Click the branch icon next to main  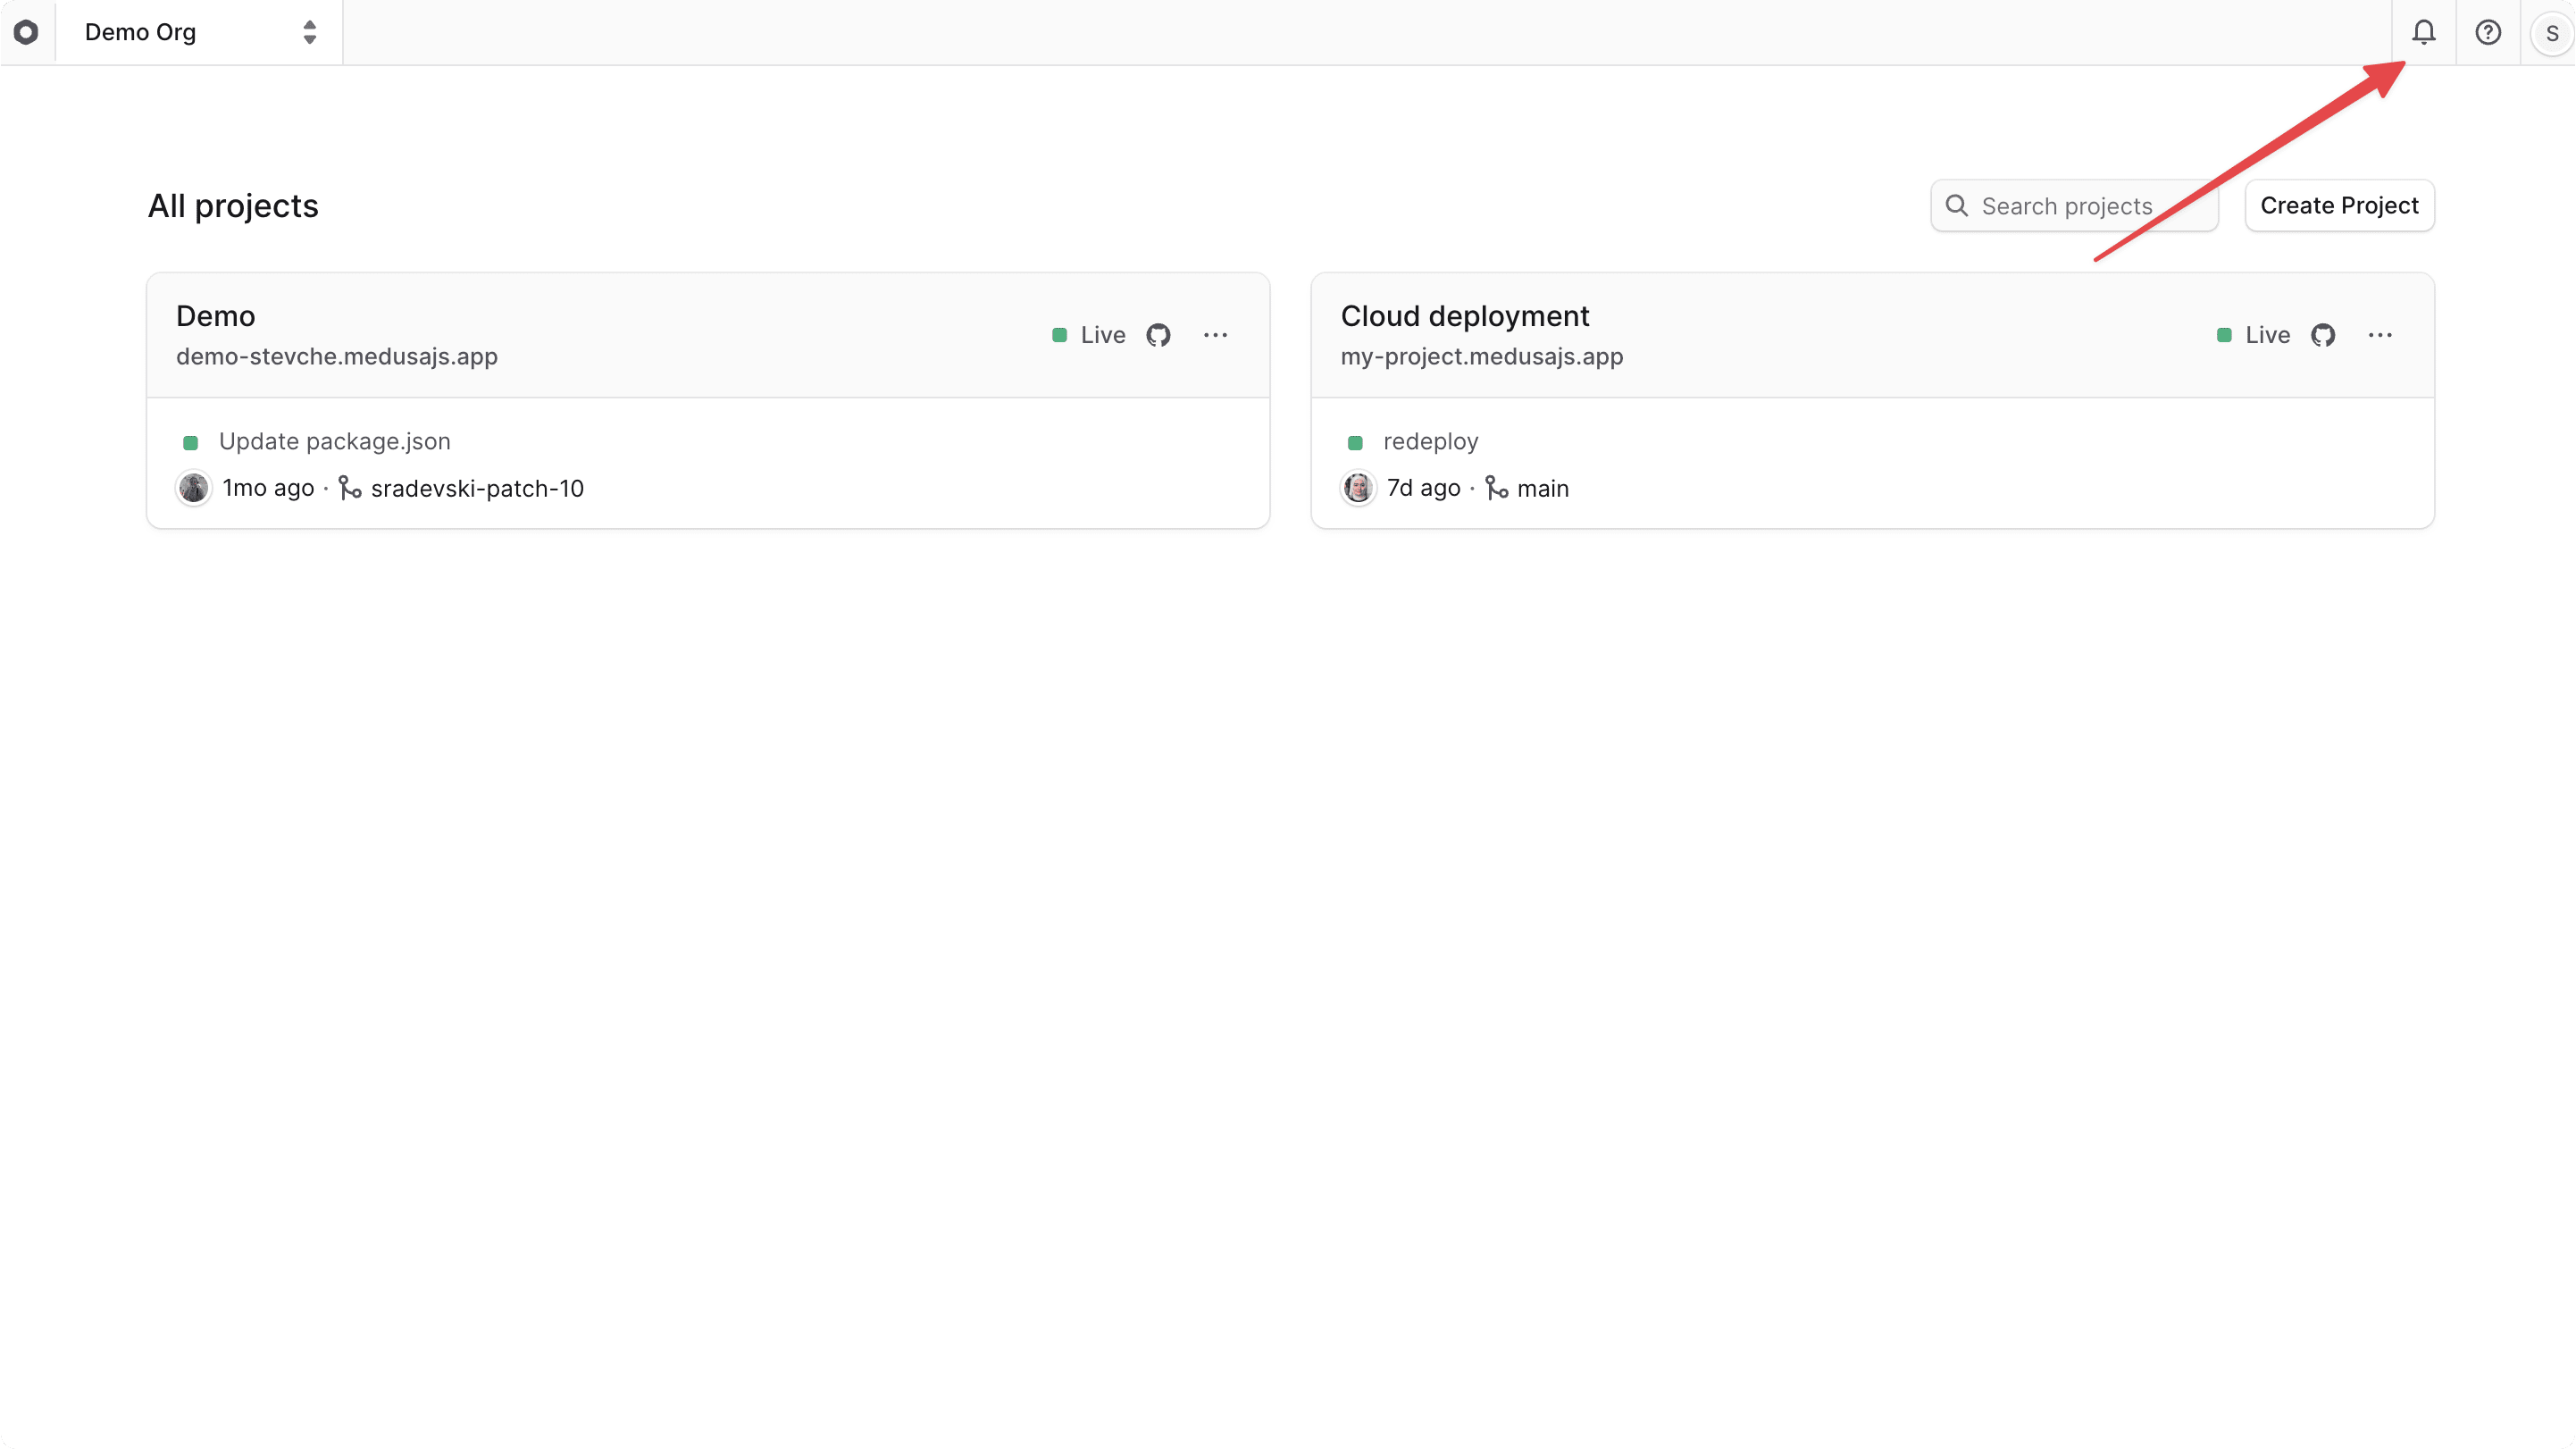pyautogui.click(x=1497, y=488)
